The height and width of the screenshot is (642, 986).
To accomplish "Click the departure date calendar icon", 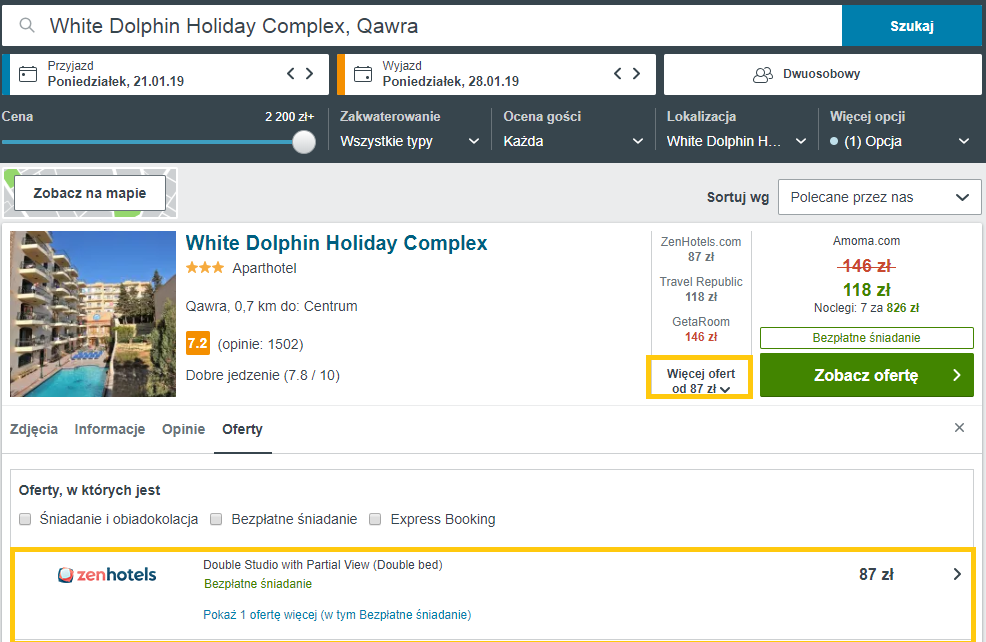I will coord(363,74).
